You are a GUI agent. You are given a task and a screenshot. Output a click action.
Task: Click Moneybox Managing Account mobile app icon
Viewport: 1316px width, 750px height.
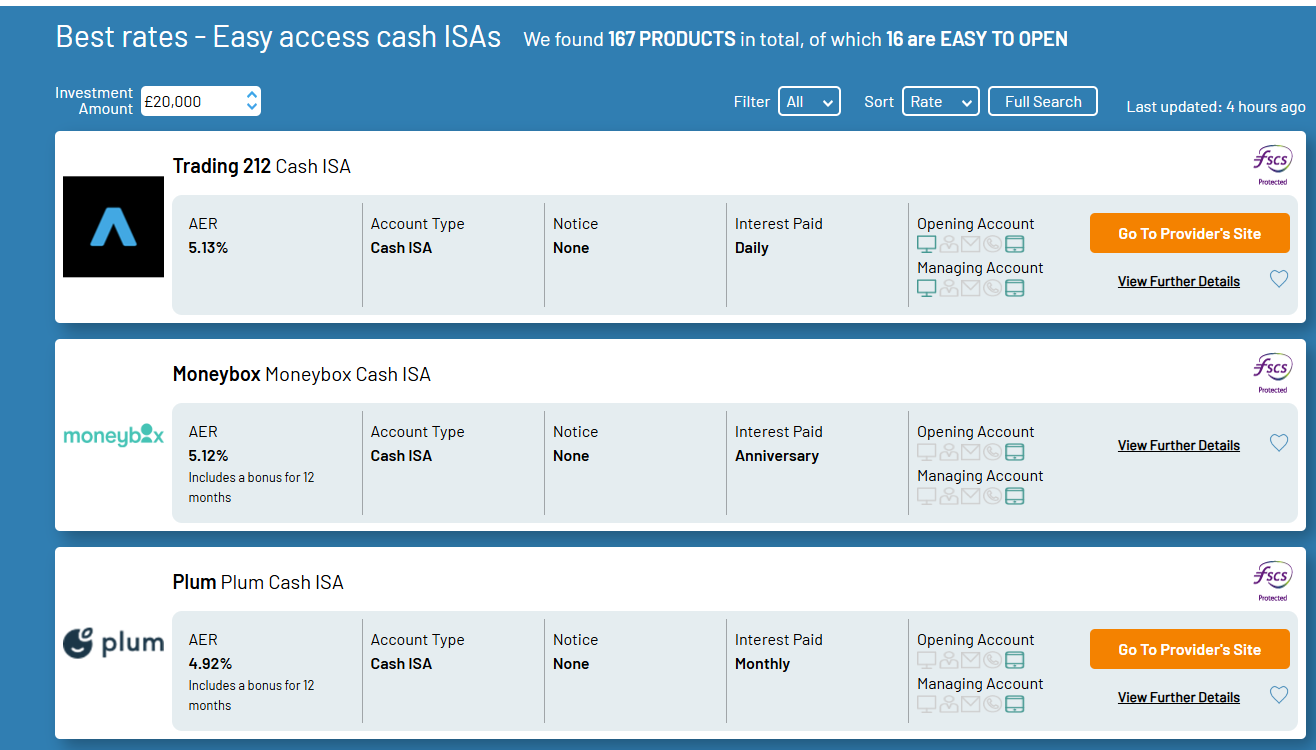pos(1015,496)
